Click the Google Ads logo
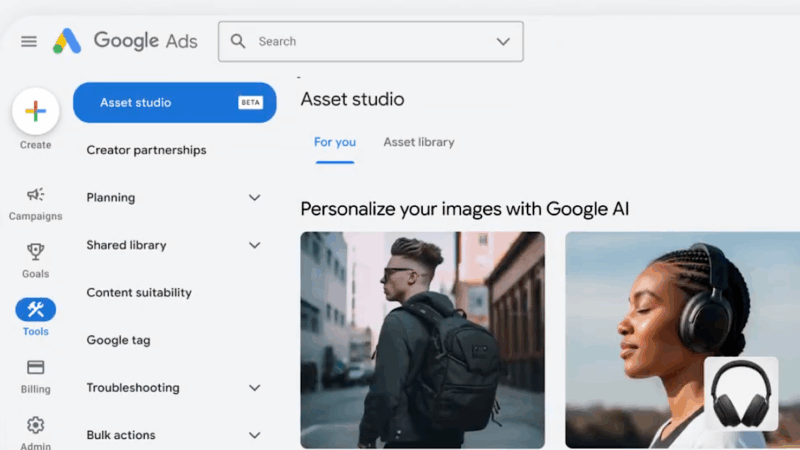The image size is (800, 450). (x=125, y=41)
